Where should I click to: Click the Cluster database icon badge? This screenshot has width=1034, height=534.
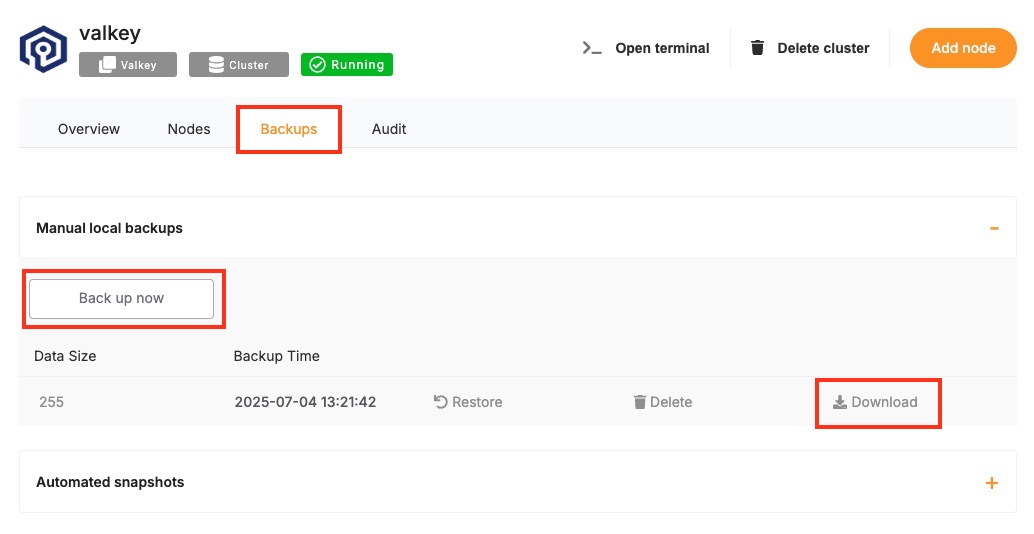tap(239, 65)
